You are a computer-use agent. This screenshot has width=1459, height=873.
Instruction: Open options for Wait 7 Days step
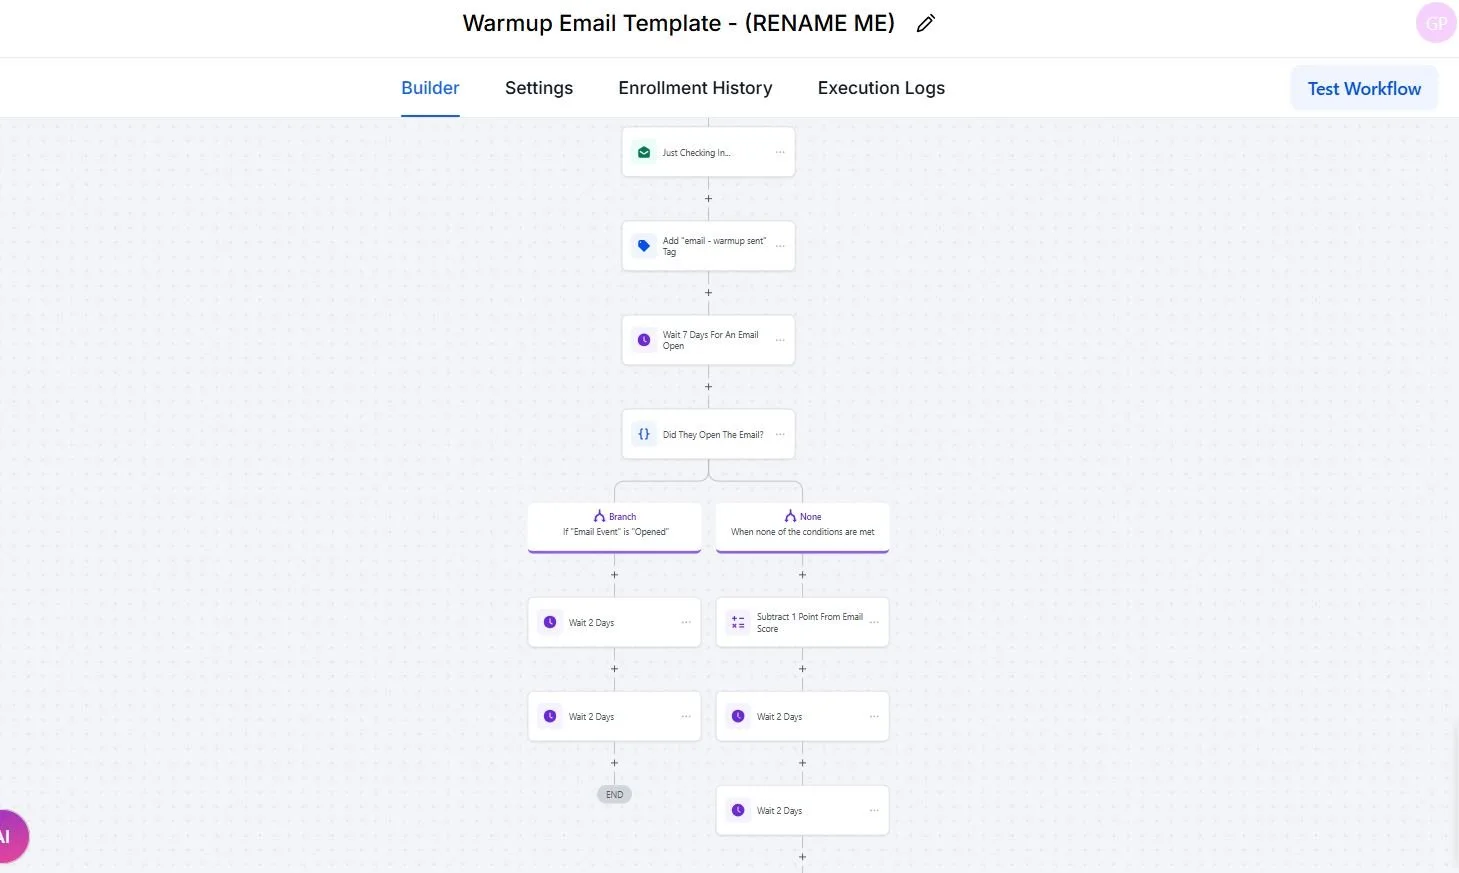(x=780, y=340)
